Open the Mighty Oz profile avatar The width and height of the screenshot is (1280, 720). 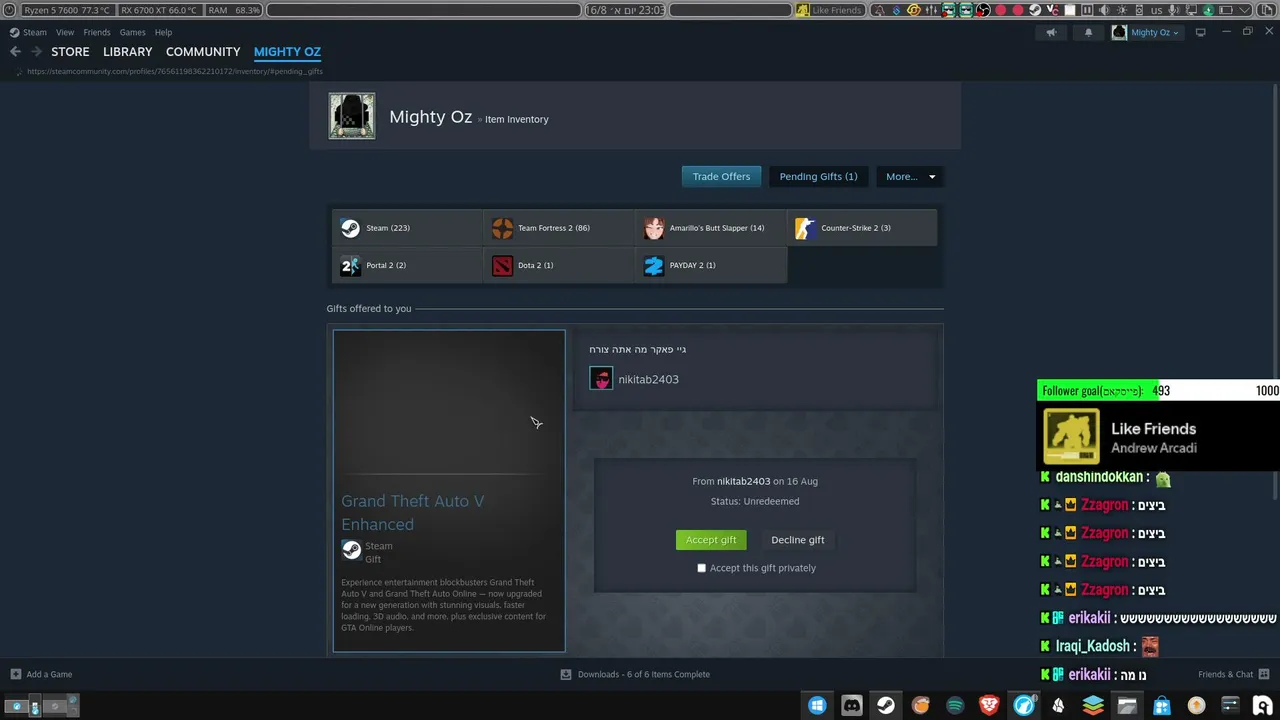click(352, 116)
